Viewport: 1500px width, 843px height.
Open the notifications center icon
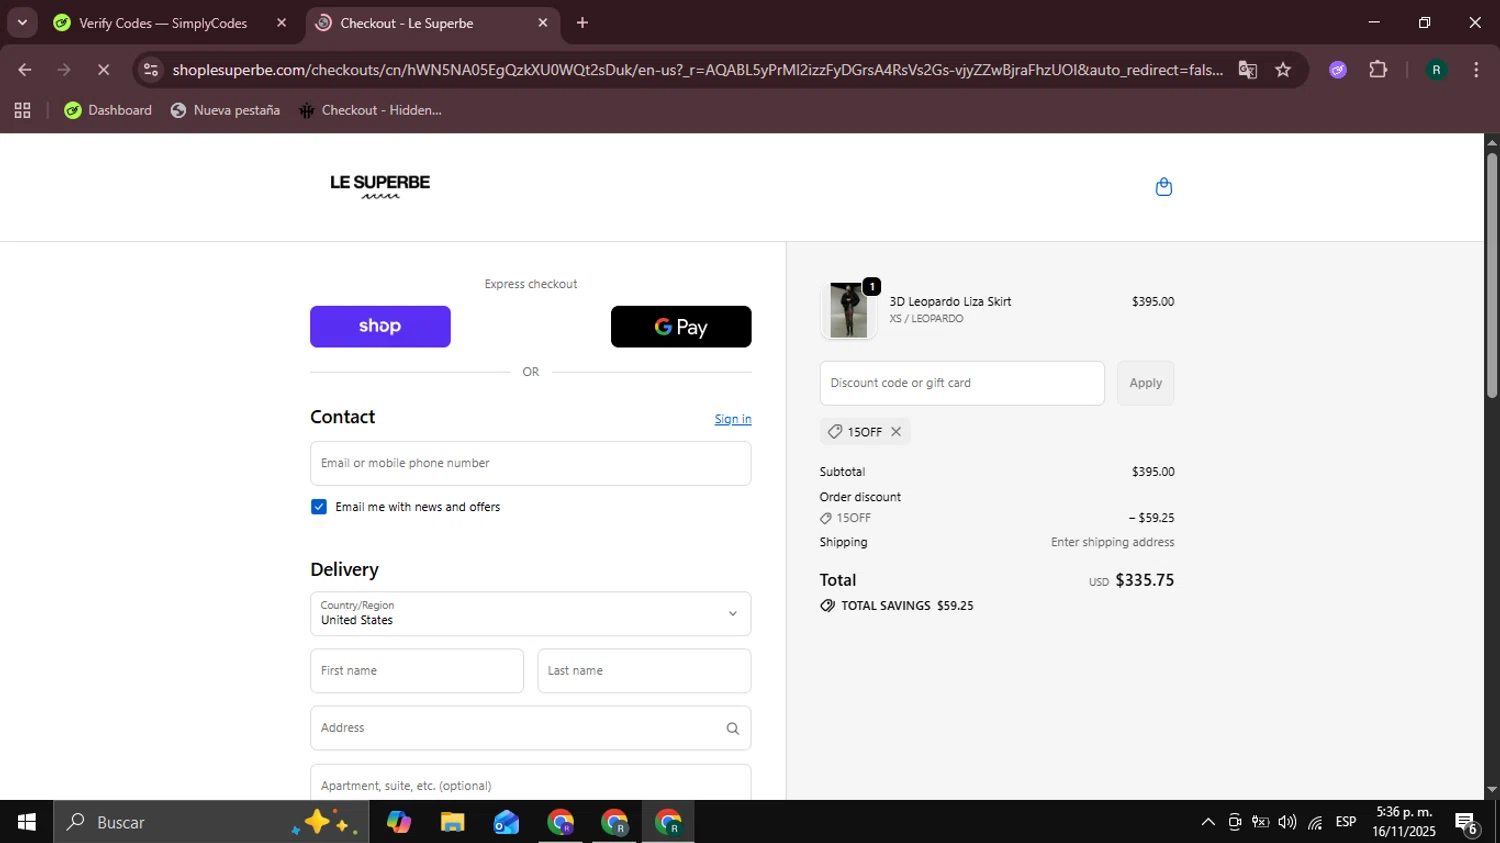1467,823
